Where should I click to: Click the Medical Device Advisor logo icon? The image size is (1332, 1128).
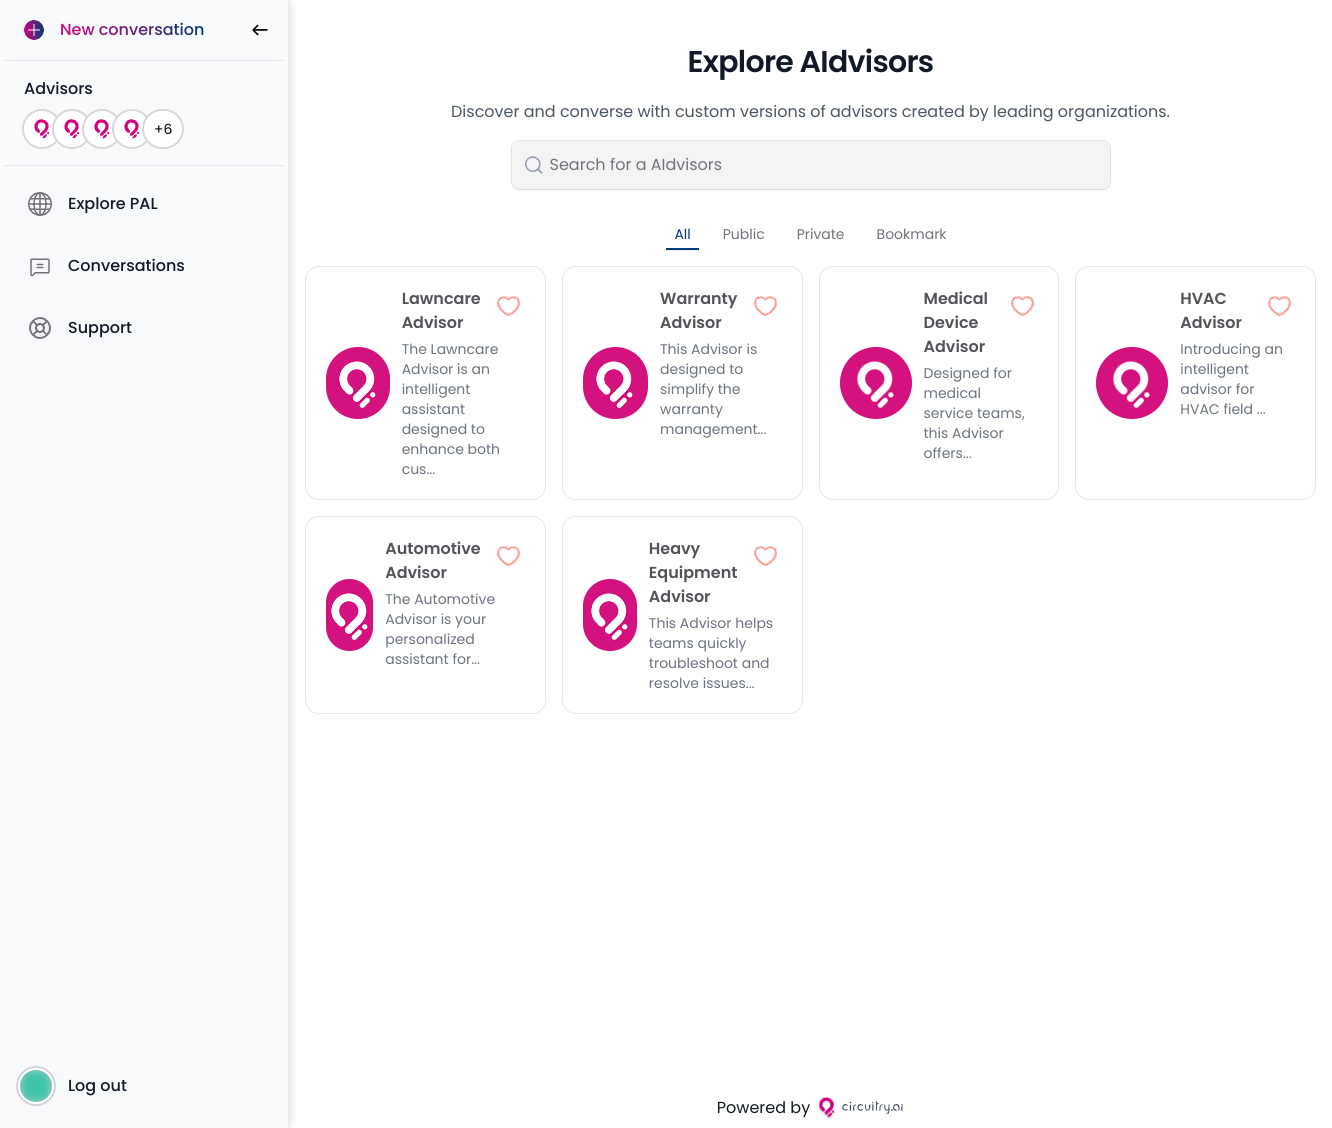coord(876,383)
